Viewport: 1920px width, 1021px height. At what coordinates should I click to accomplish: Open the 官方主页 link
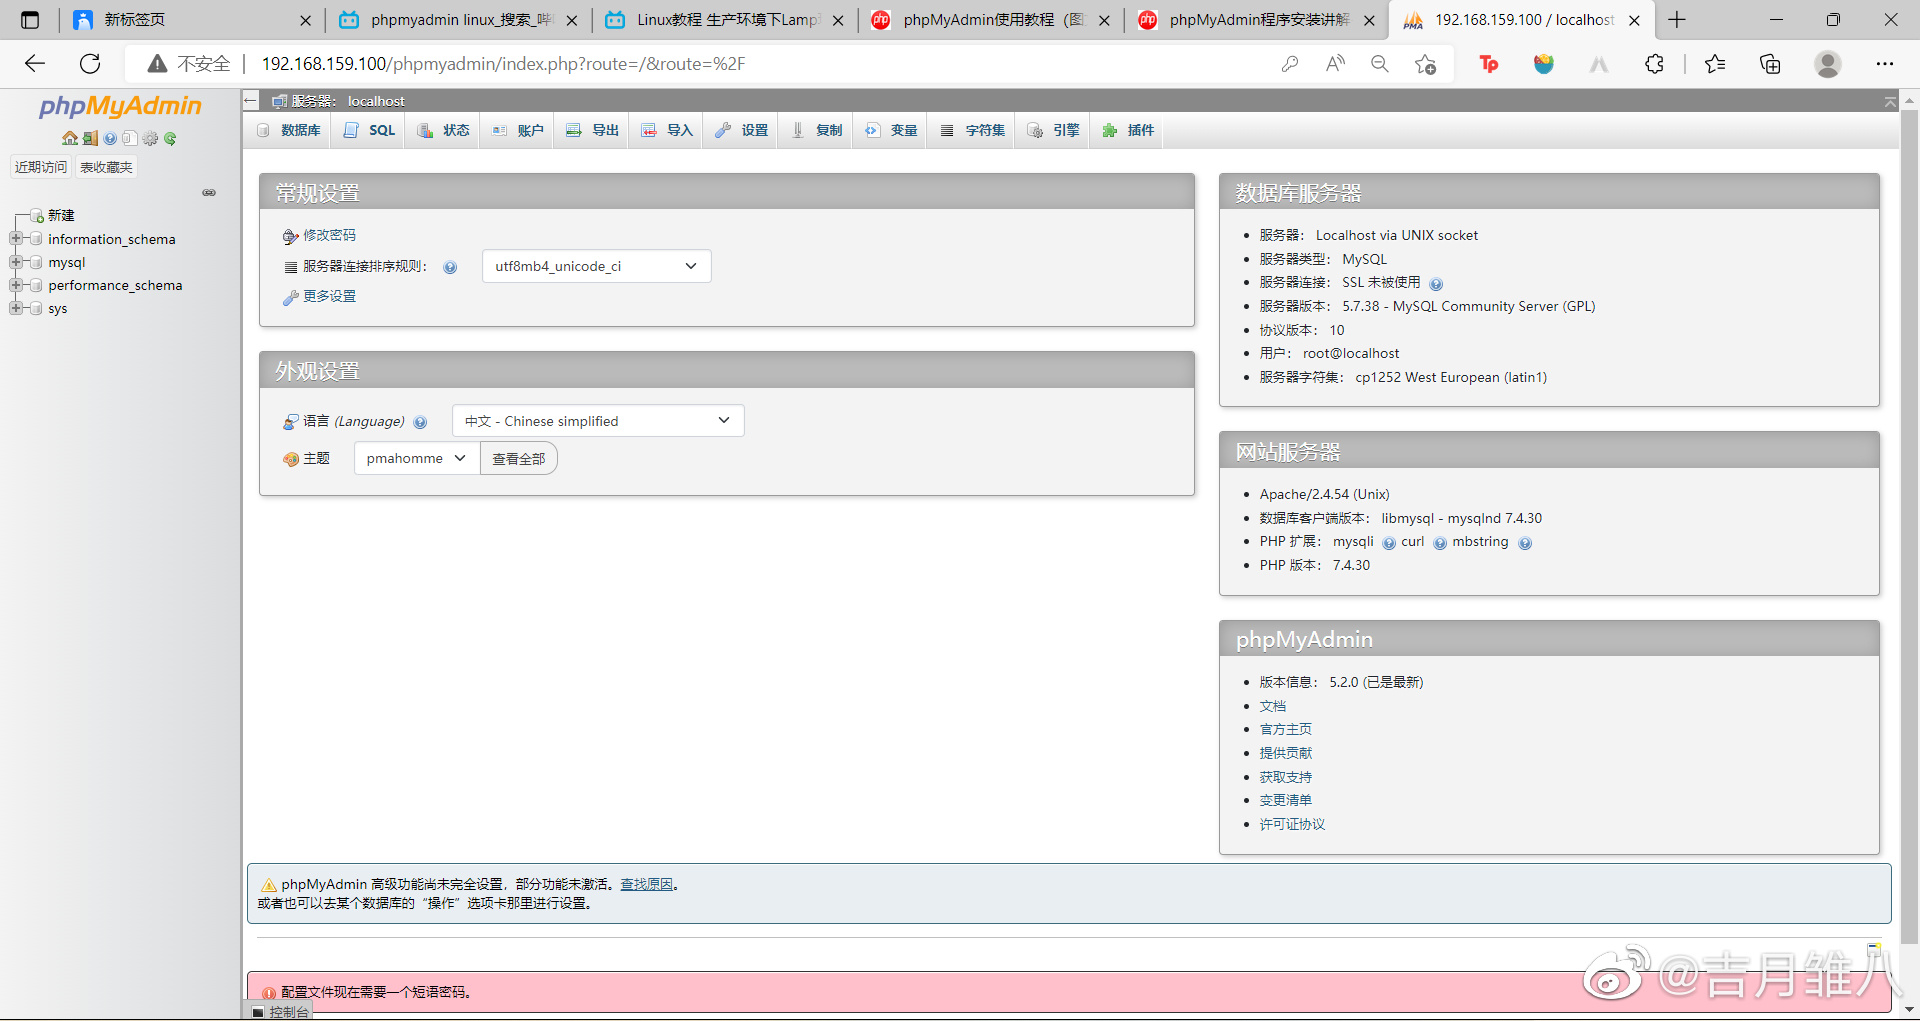click(1286, 729)
